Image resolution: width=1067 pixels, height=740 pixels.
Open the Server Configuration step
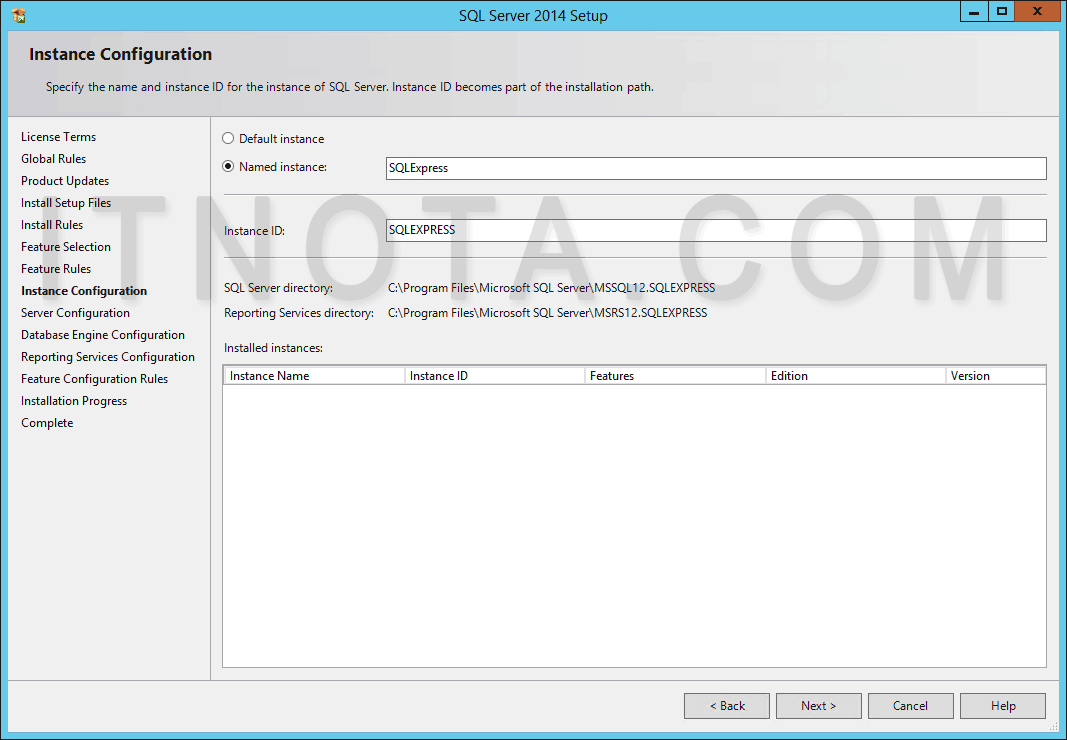click(75, 312)
